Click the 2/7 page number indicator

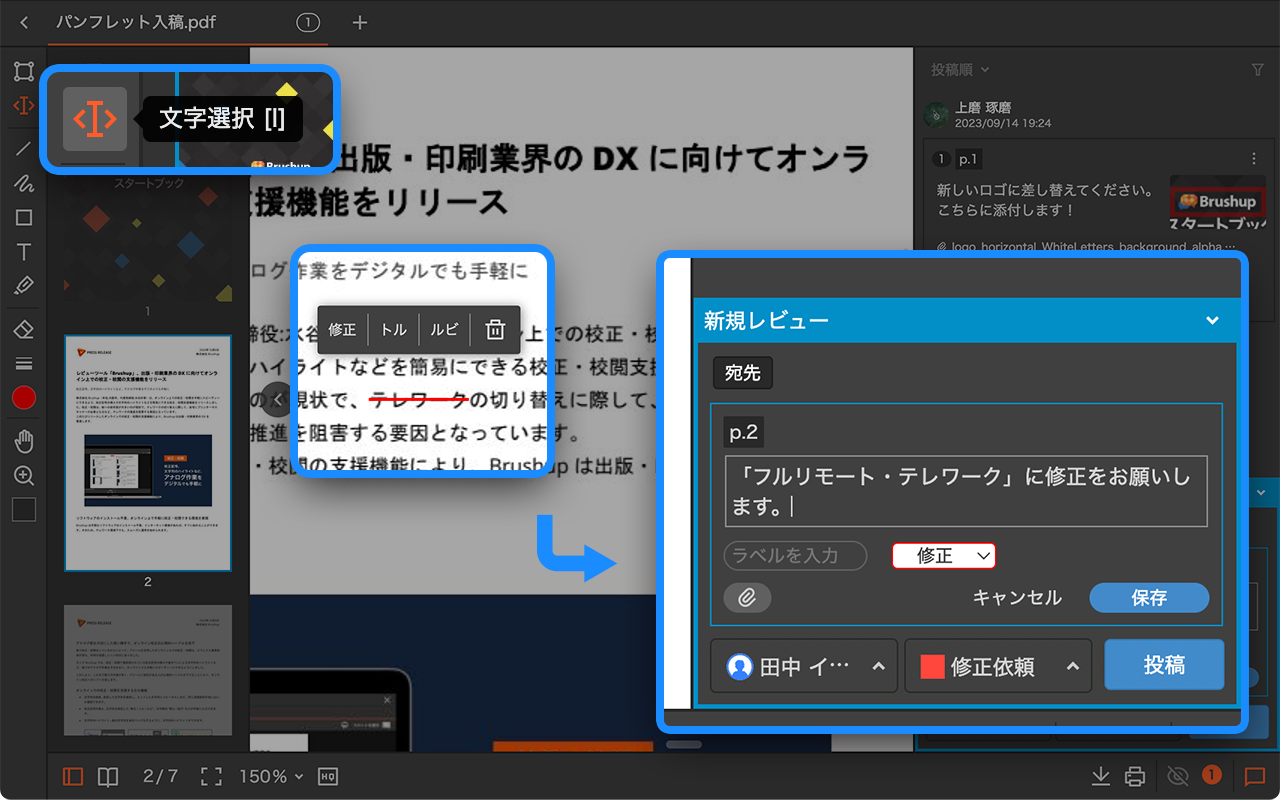point(160,776)
